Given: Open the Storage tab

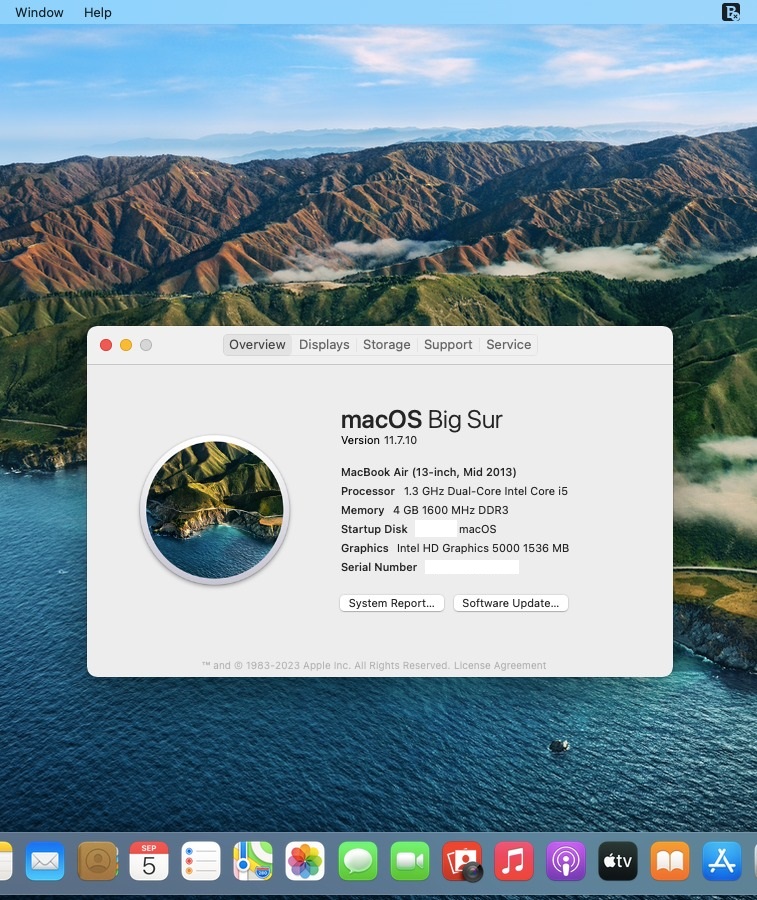Looking at the screenshot, I should coord(387,344).
